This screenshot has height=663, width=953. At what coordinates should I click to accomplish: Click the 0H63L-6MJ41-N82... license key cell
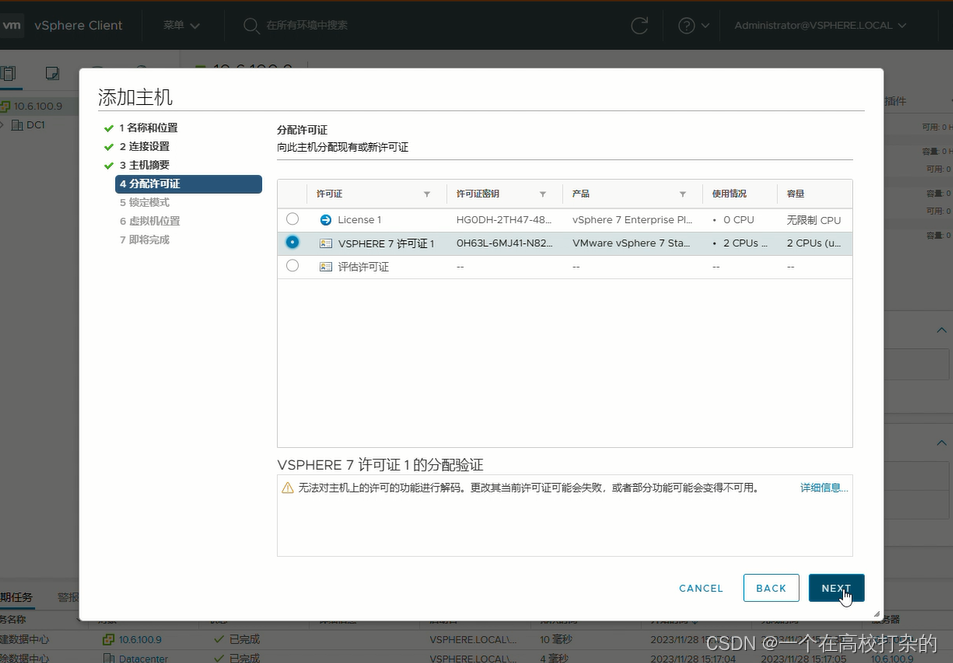click(504, 243)
